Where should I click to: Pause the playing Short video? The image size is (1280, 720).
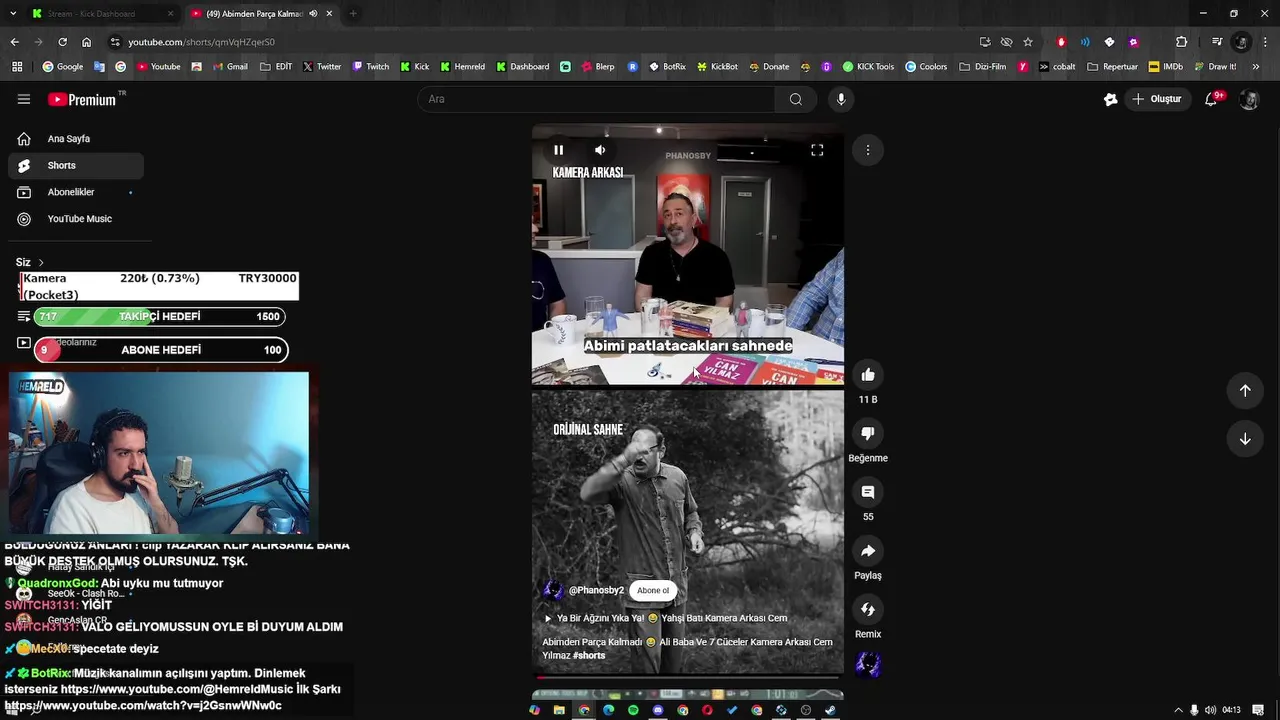click(x=559, y=150)
